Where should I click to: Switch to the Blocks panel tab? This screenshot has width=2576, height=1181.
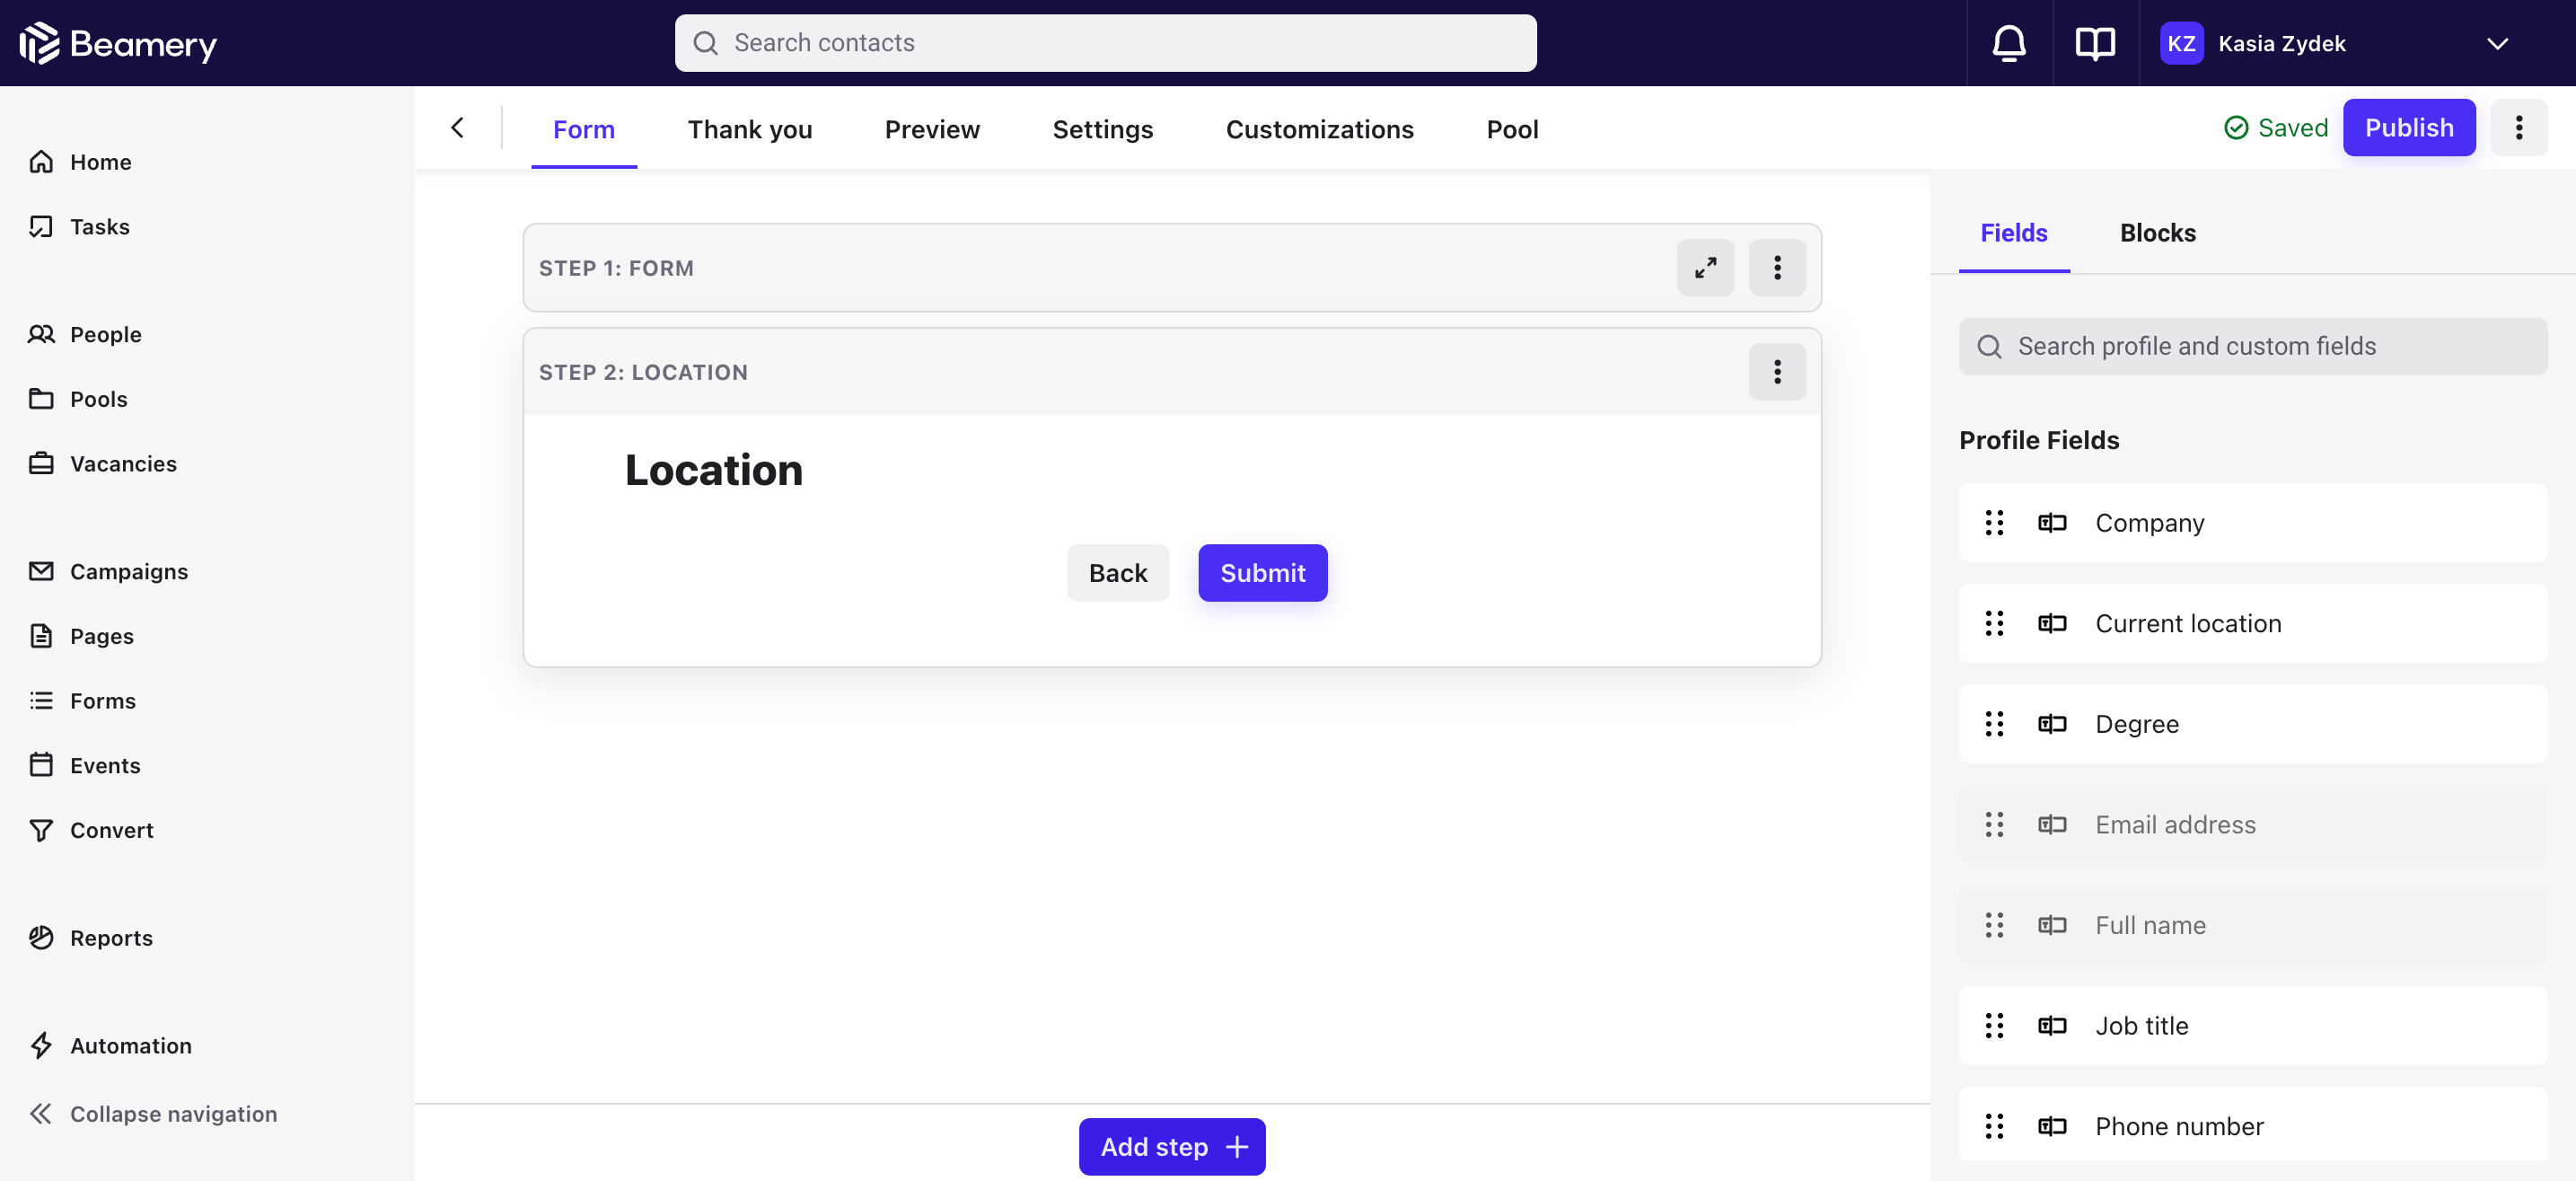[2158, 233]
